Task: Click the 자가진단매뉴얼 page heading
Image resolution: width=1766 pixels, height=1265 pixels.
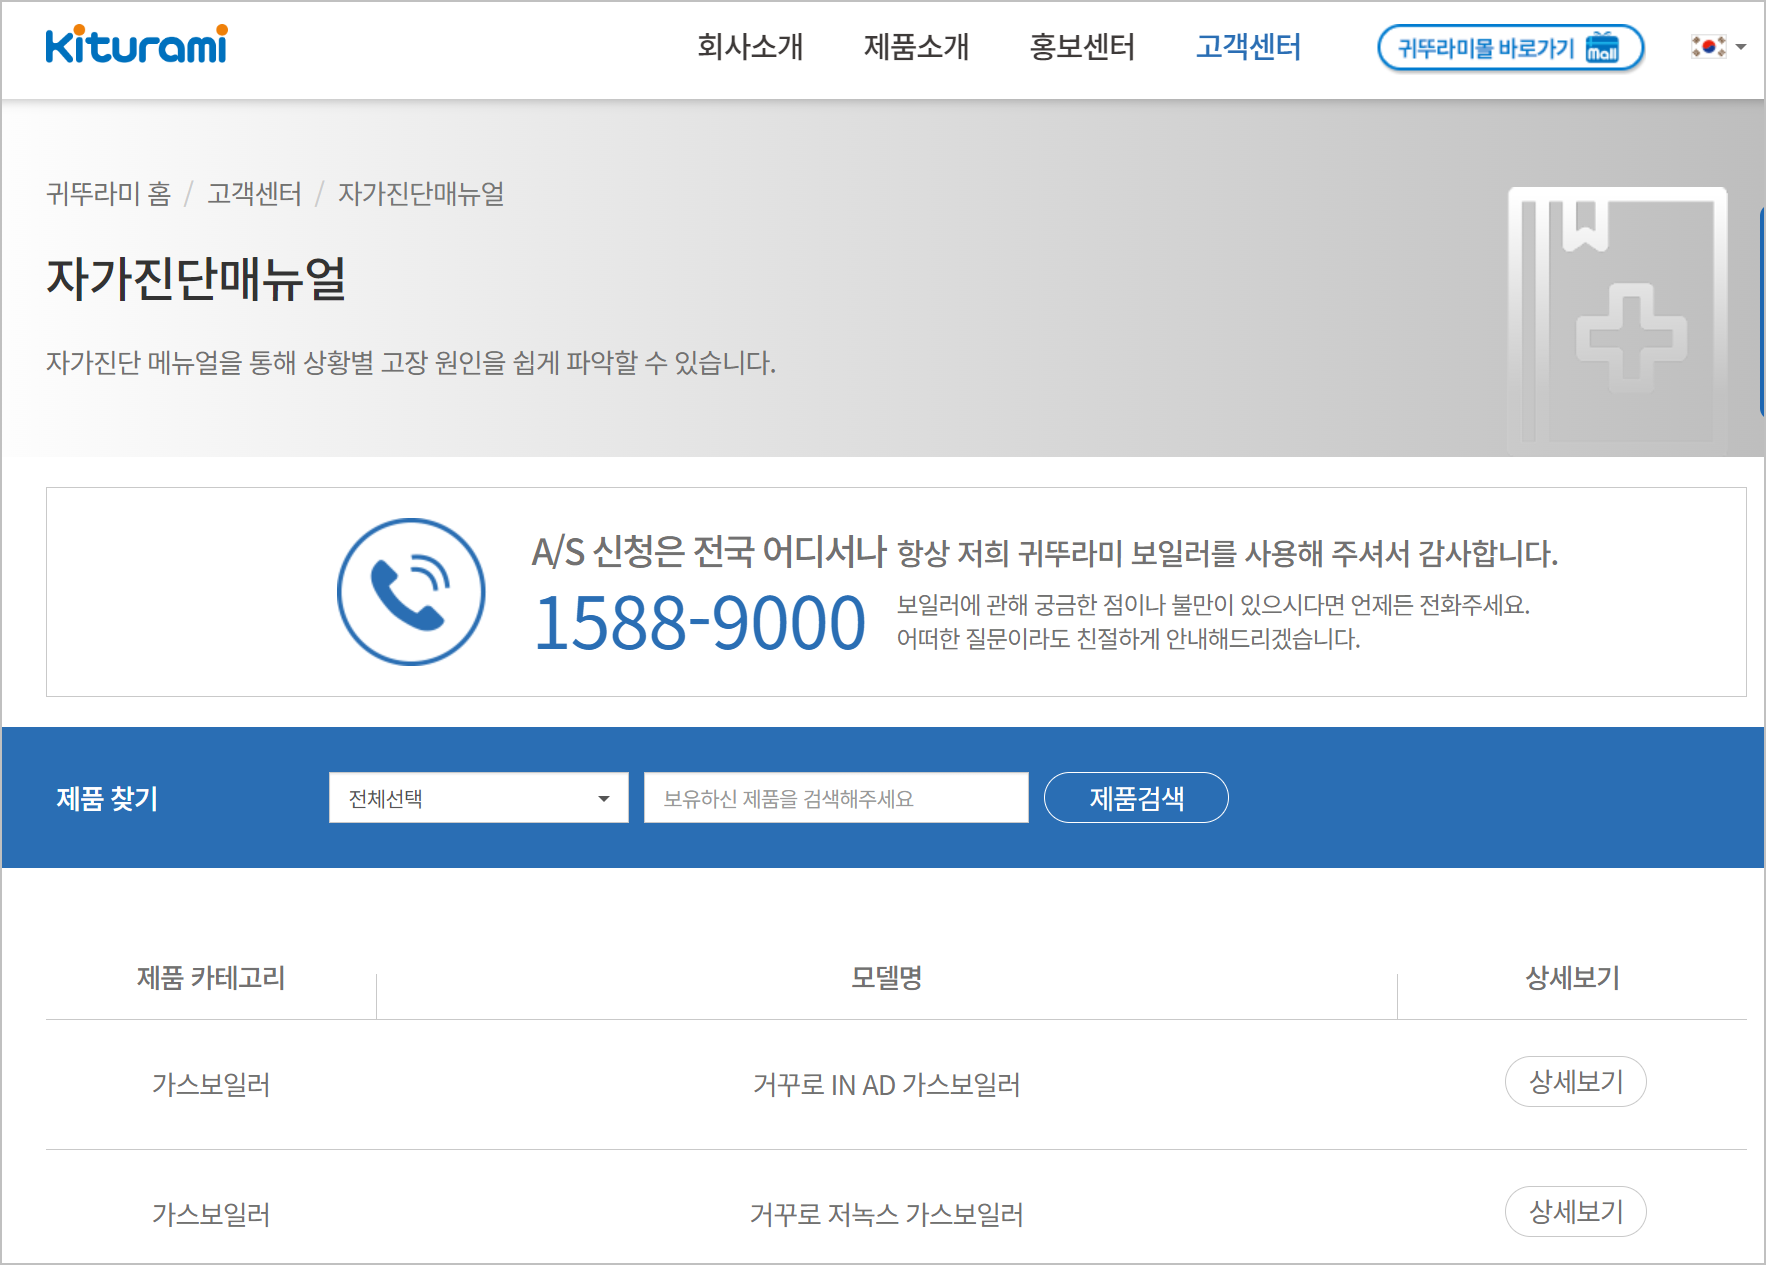Action: (x=197, y=278)
